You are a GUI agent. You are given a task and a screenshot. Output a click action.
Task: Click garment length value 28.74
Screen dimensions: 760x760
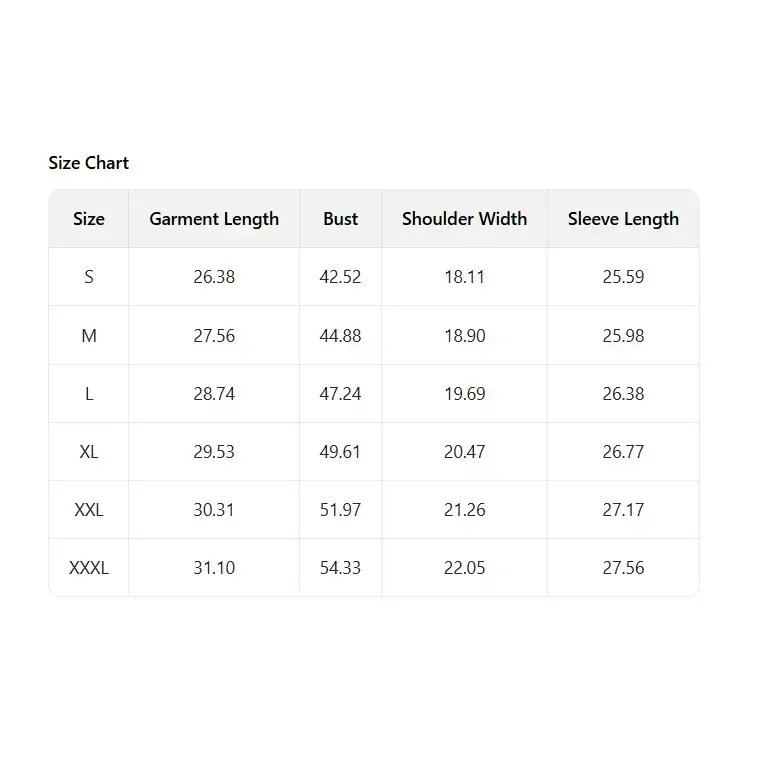pos(214,394)
